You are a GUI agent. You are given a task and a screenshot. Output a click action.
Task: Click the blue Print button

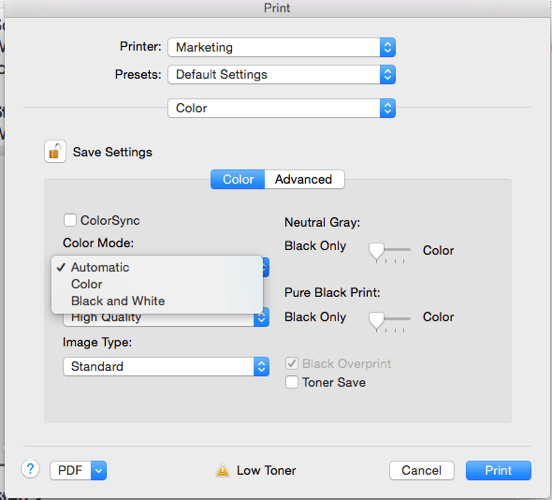click(498, 470)
